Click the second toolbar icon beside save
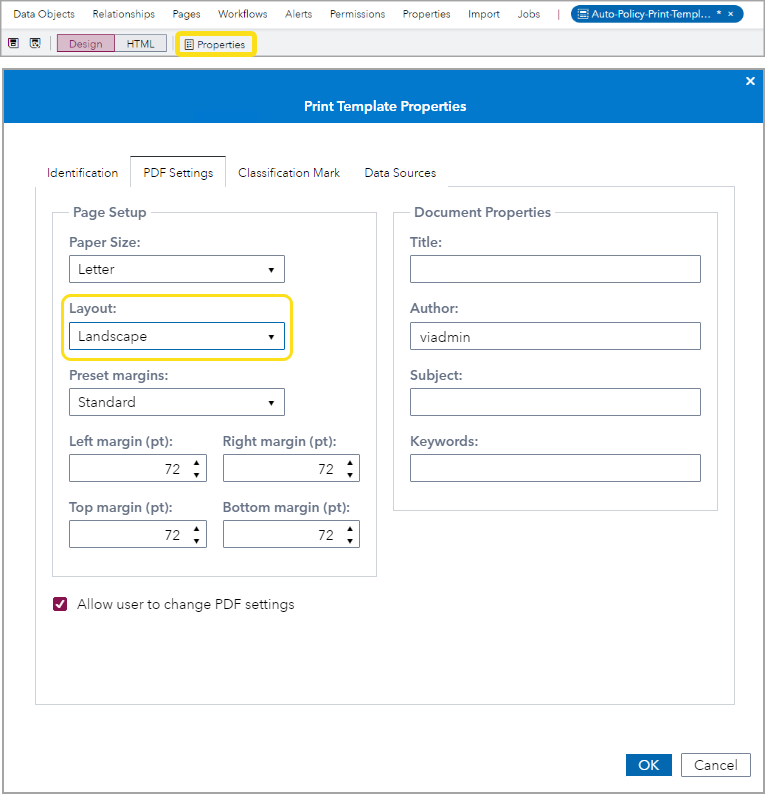The height and width of the screenshot is (794, 765). 35,44
